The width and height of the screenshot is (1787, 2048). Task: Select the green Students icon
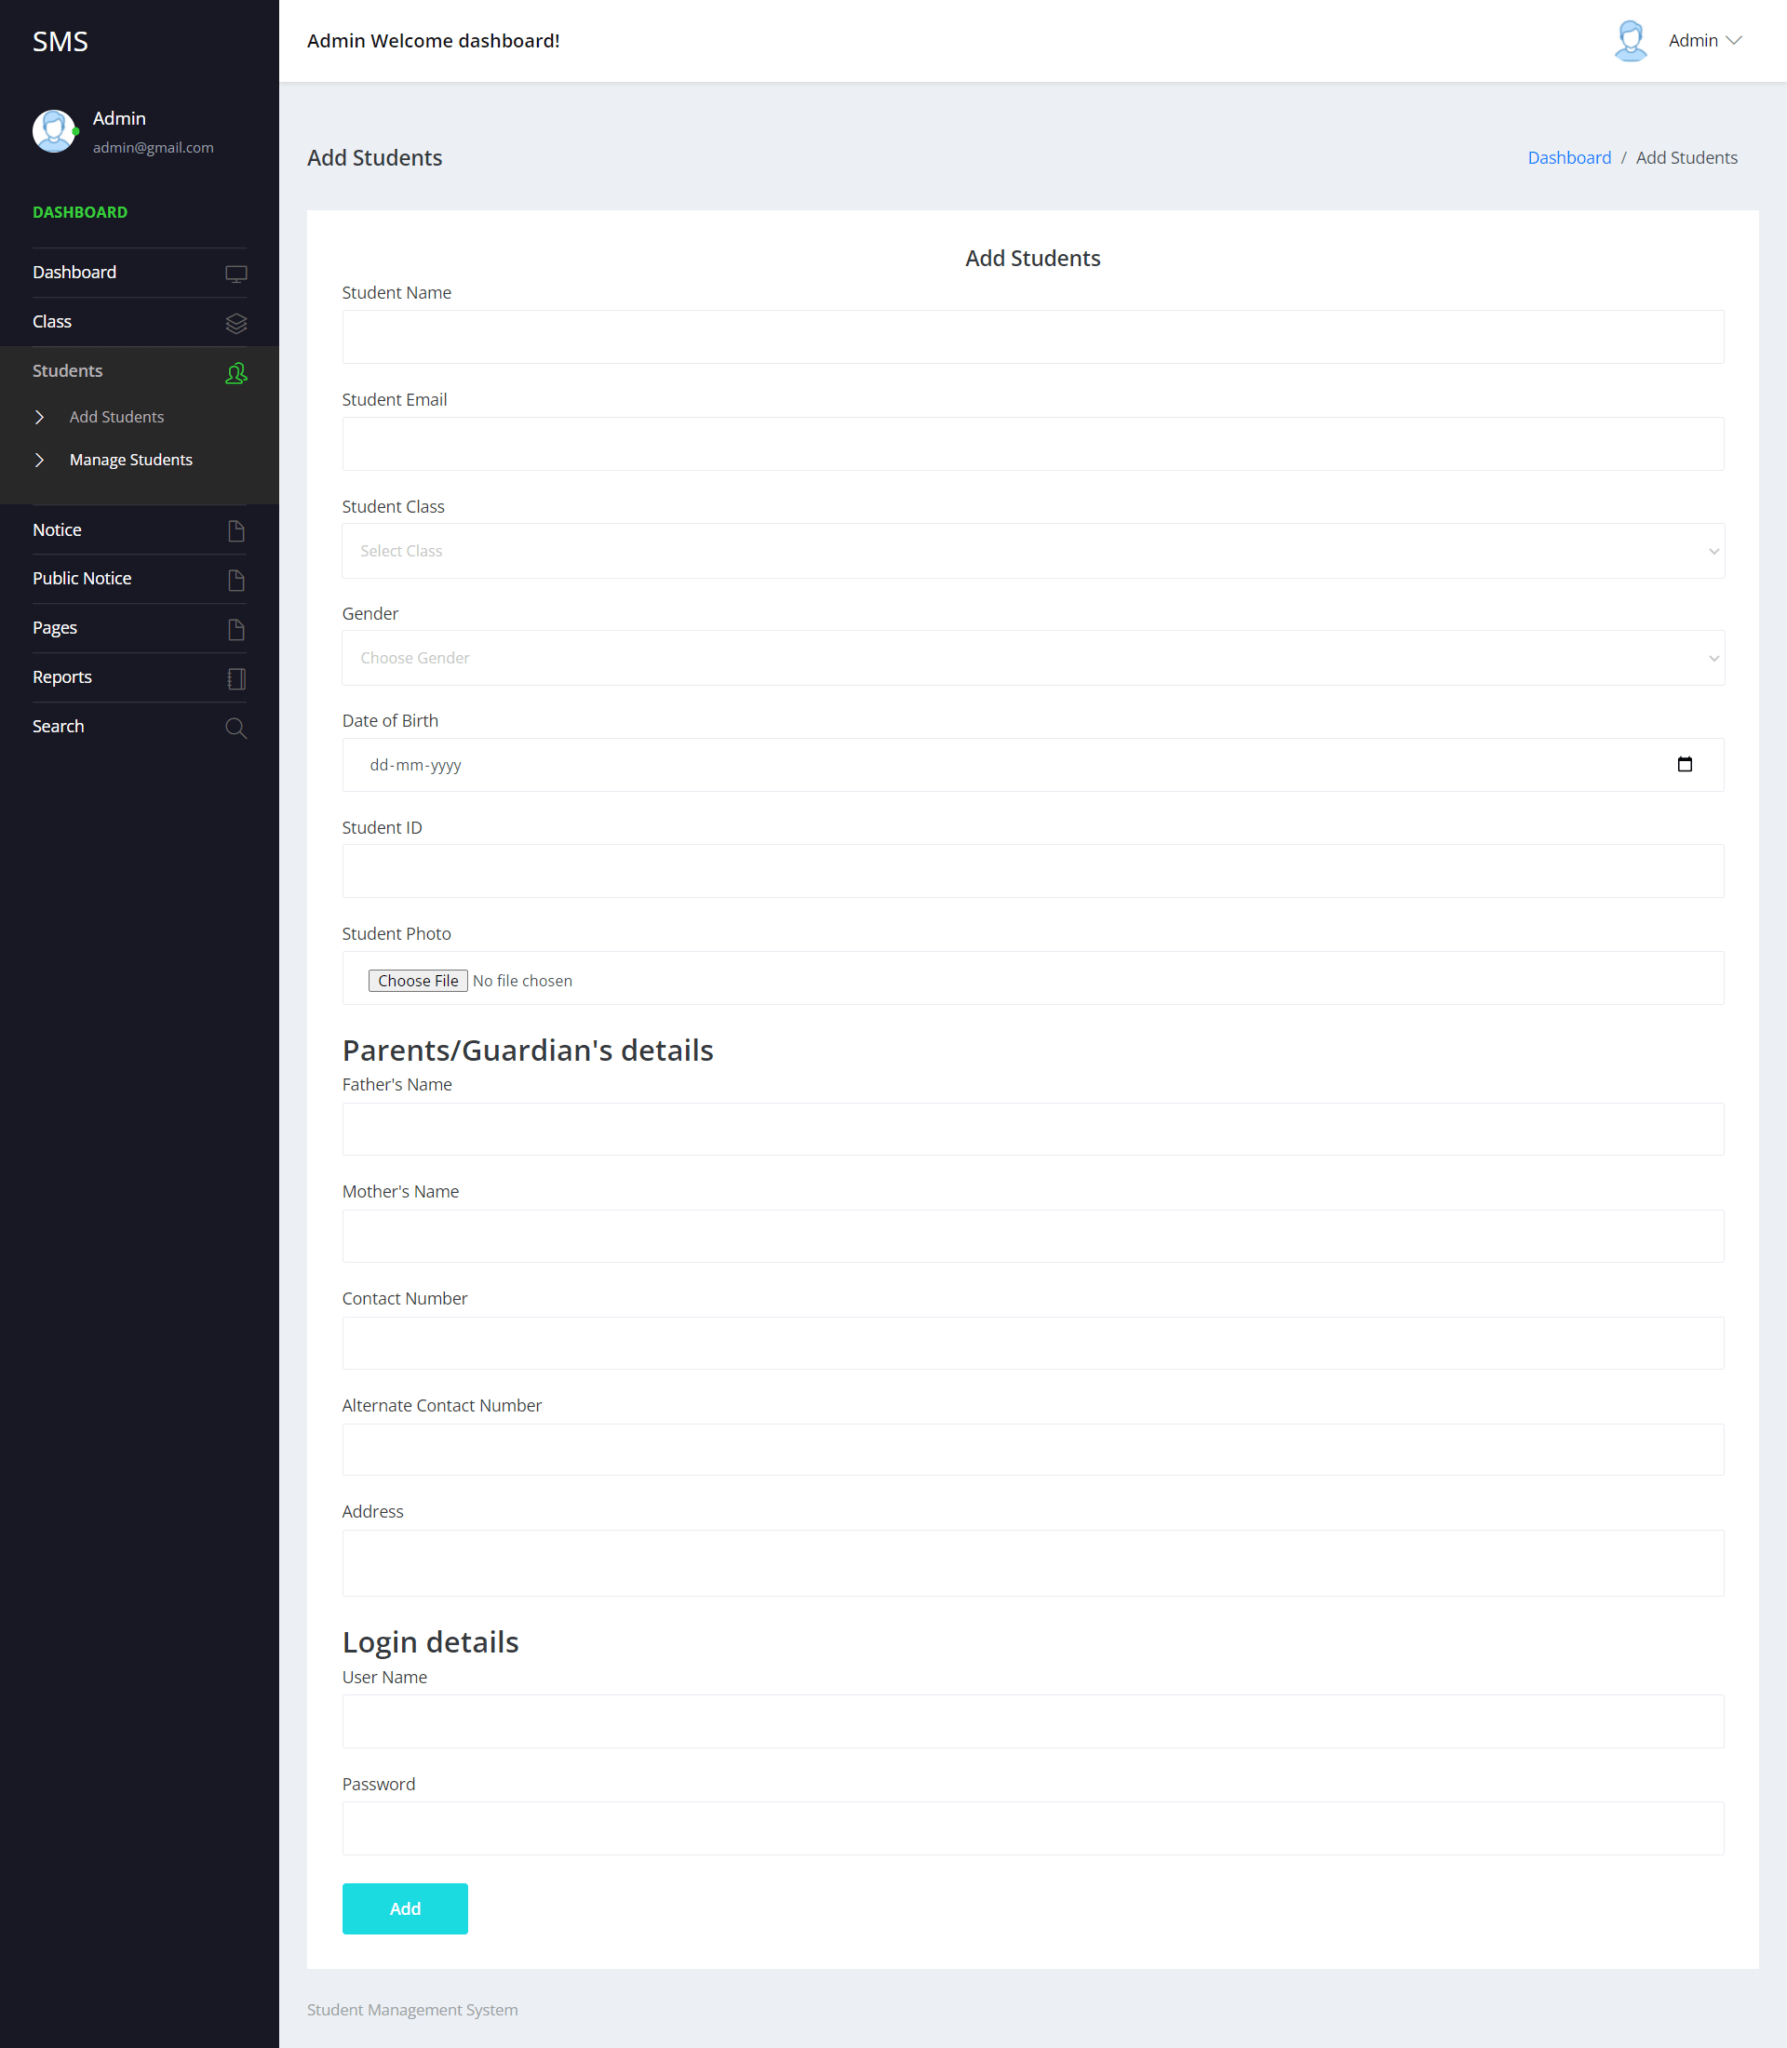[236, 373]
